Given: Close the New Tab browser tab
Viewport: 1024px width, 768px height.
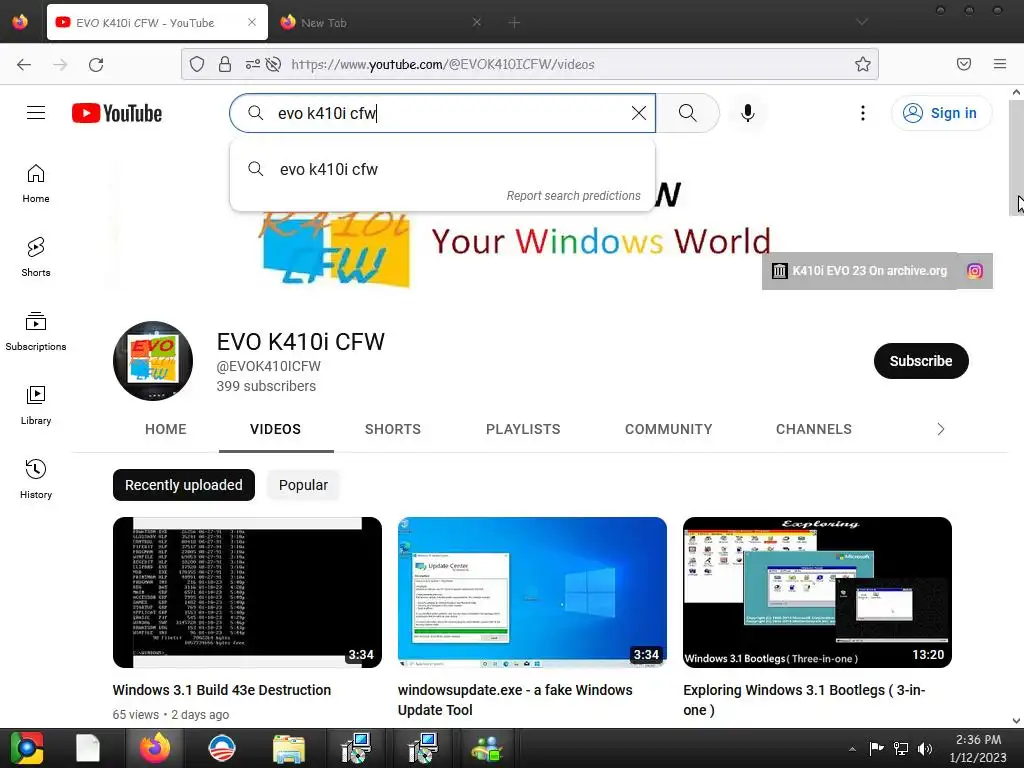Looking at the screenshot, I should click(x=477, y=22).
